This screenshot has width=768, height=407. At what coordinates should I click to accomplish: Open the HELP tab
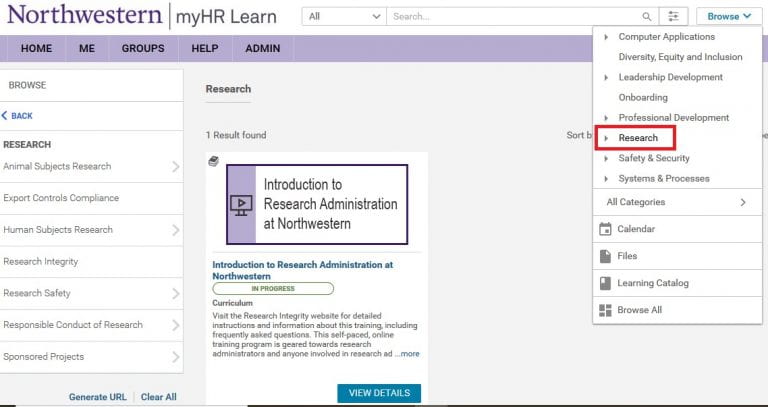(205, 48)
